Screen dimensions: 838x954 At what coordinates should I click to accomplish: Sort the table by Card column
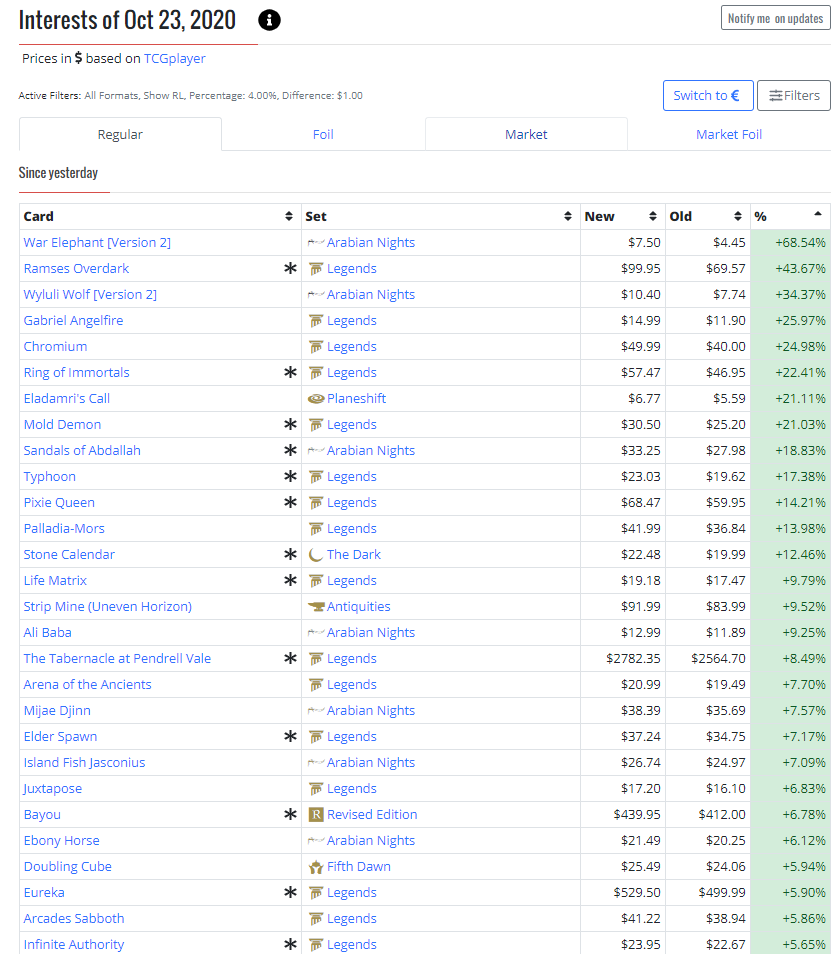point(288,217)
